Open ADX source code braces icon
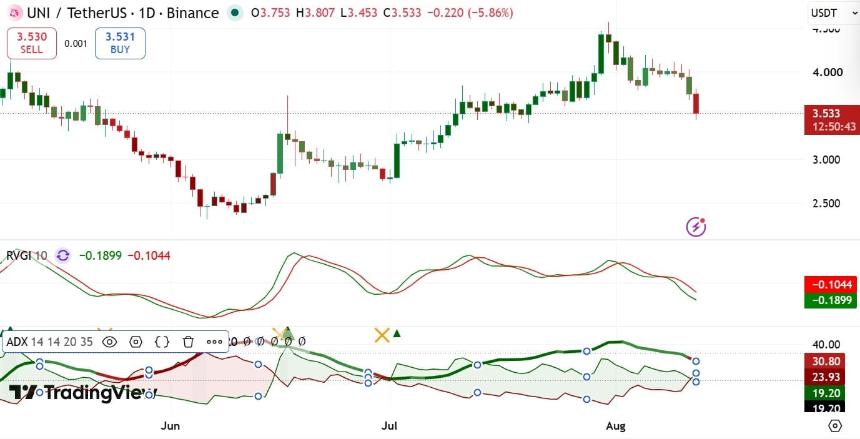Viewport: 860px width, 439px height. (x=162, y=342)
